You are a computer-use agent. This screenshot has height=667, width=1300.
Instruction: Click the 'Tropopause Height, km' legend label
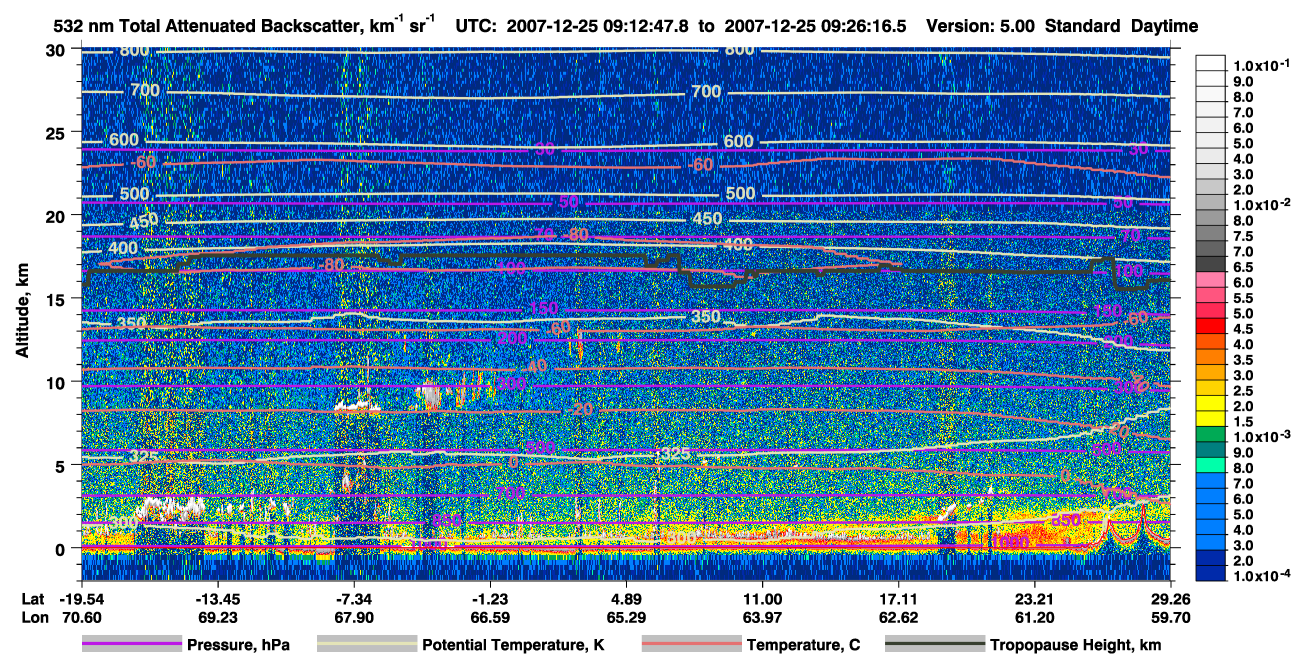[x=1076, y=646]
